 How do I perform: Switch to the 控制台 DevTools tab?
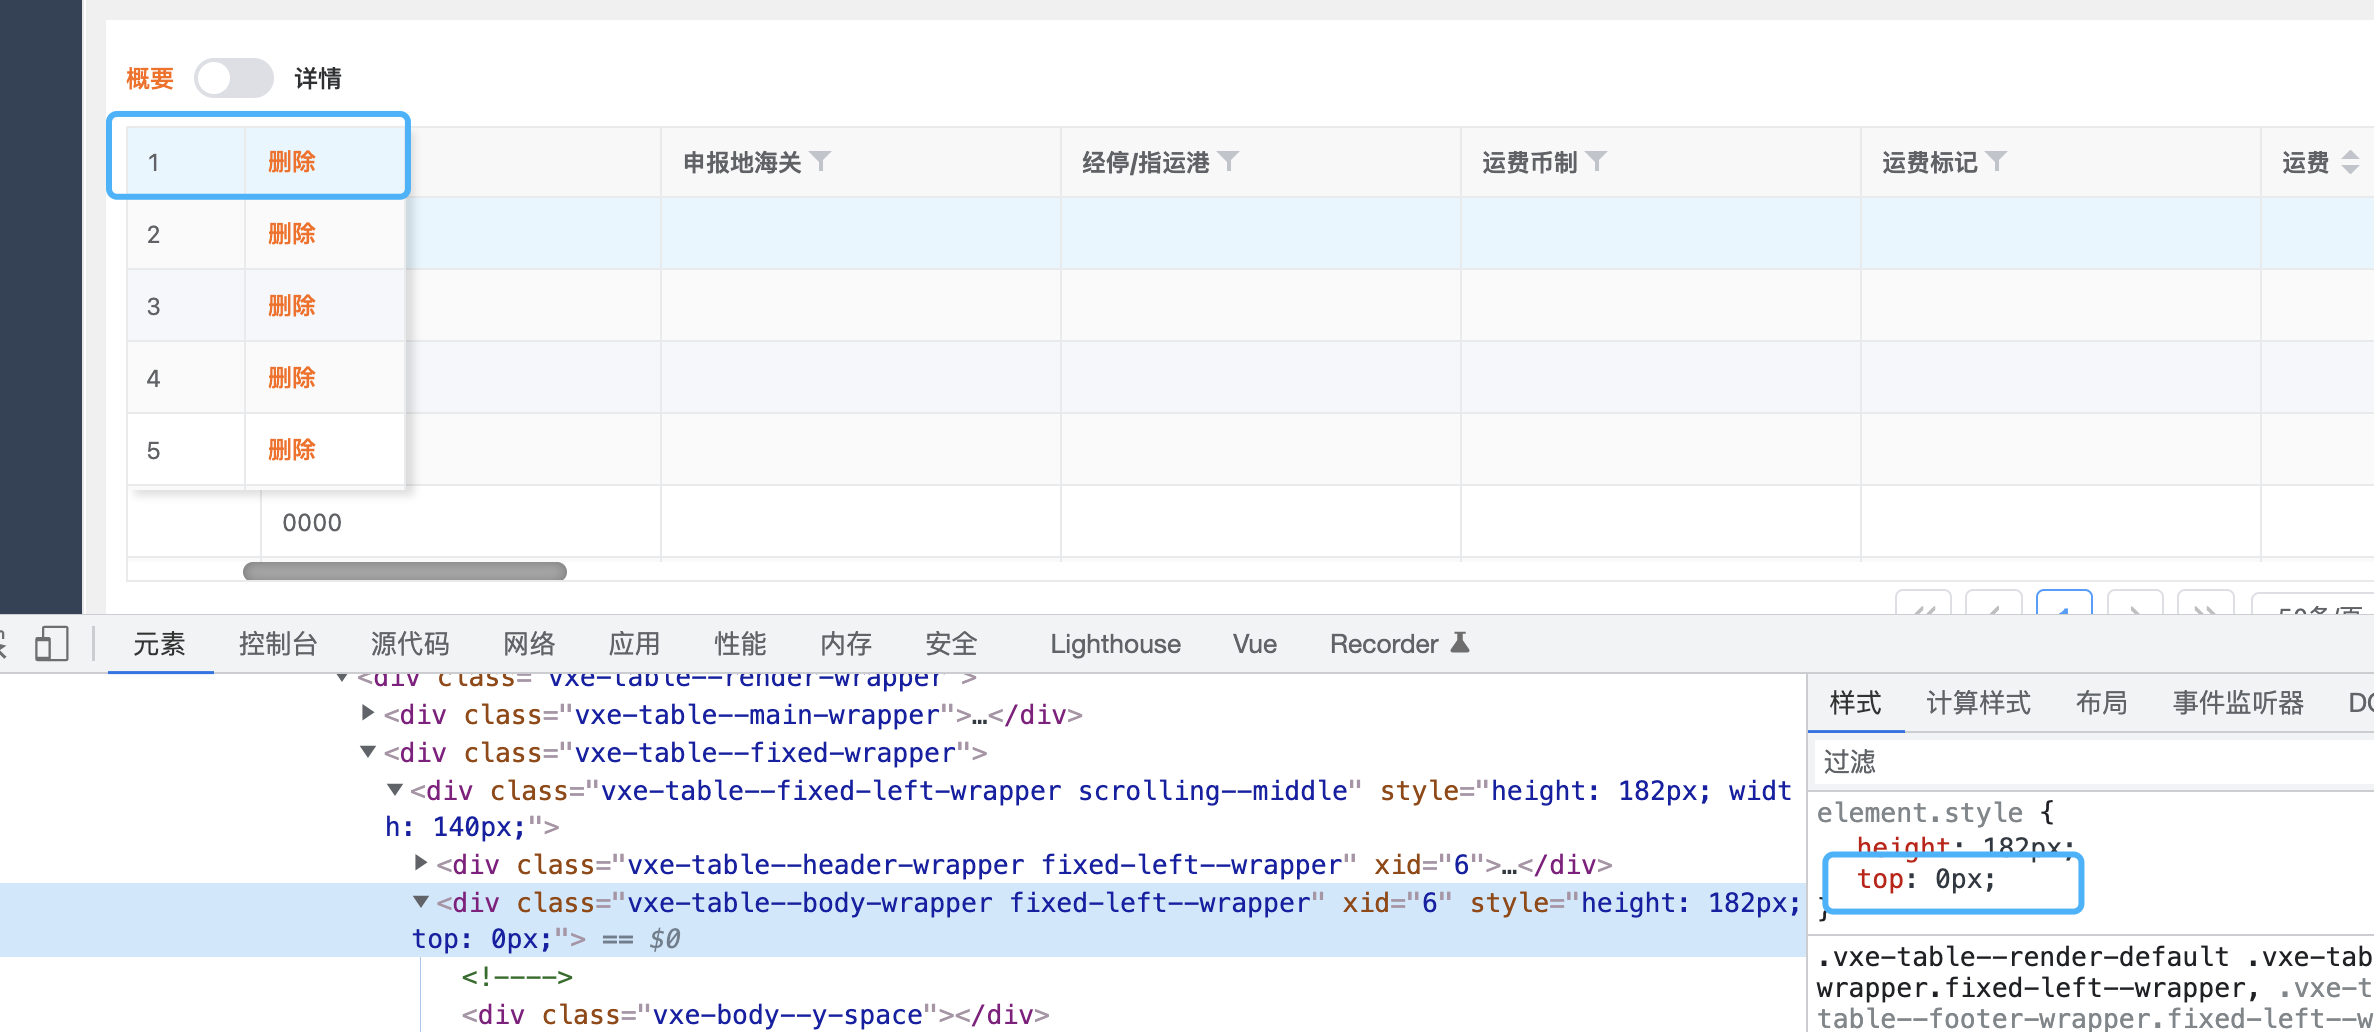(x=279, y=644)
